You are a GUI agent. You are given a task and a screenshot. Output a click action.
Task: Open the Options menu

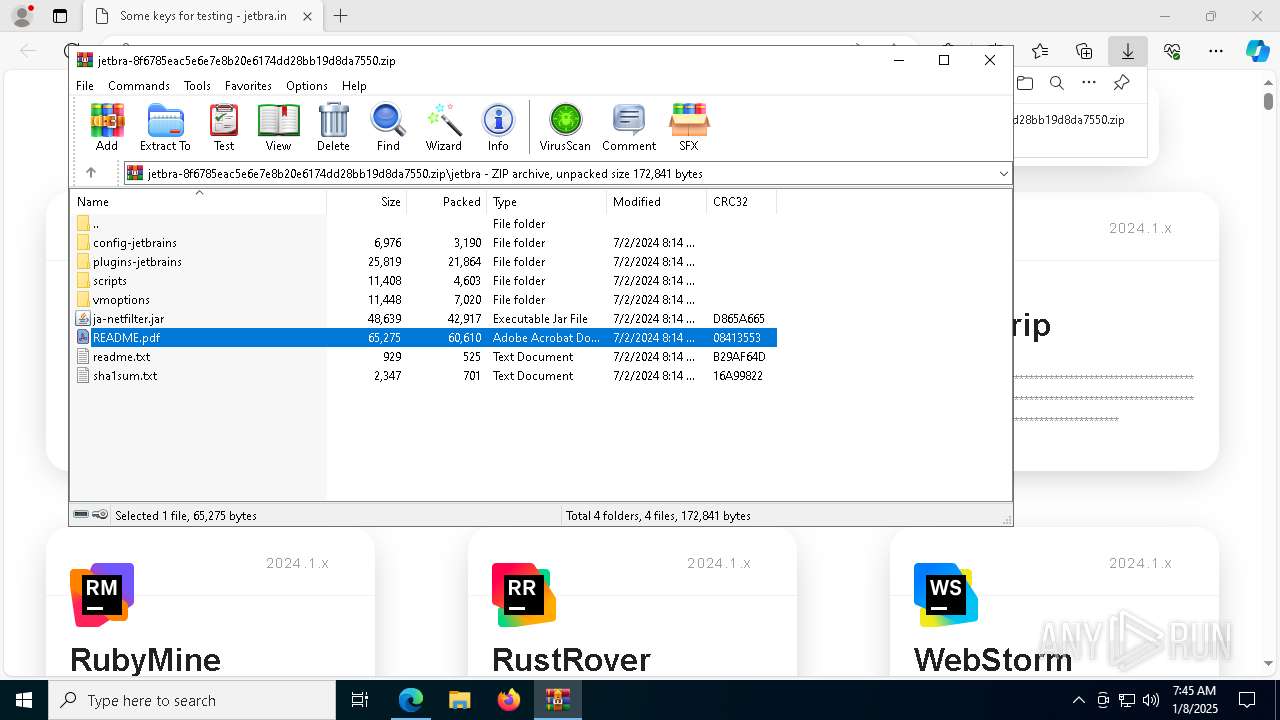(307, 86)
